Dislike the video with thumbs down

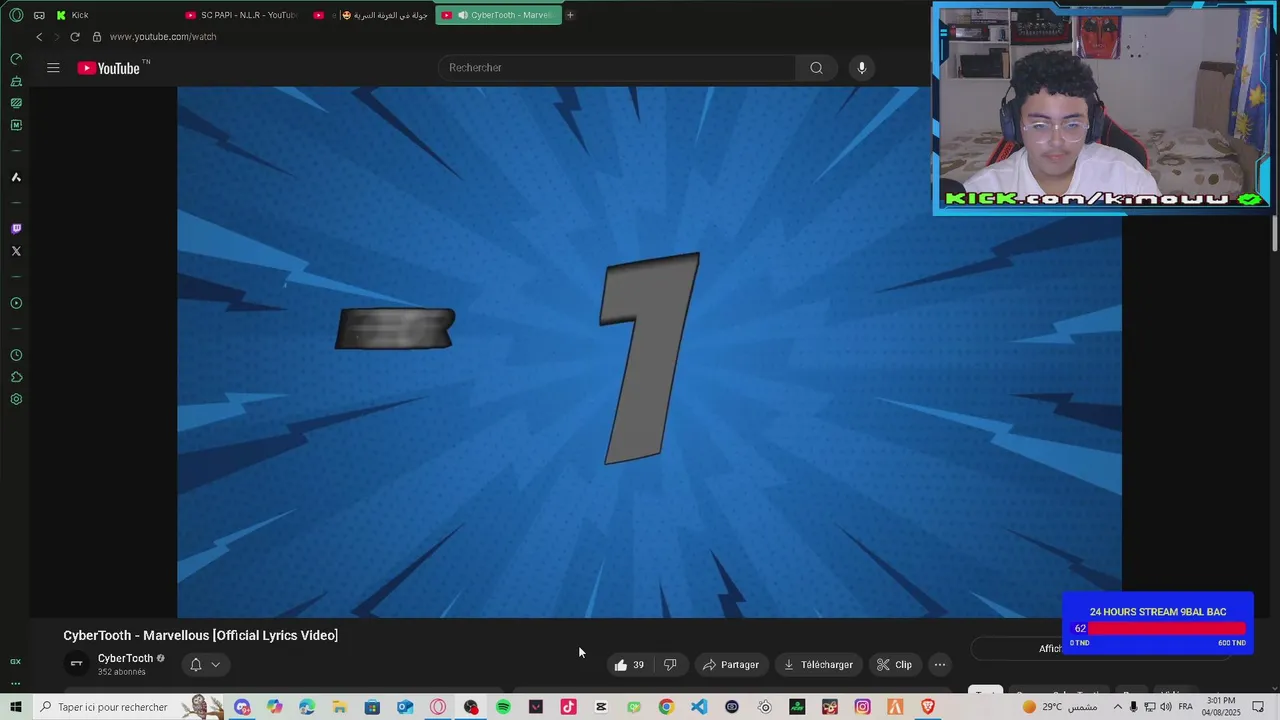[670, 665]
